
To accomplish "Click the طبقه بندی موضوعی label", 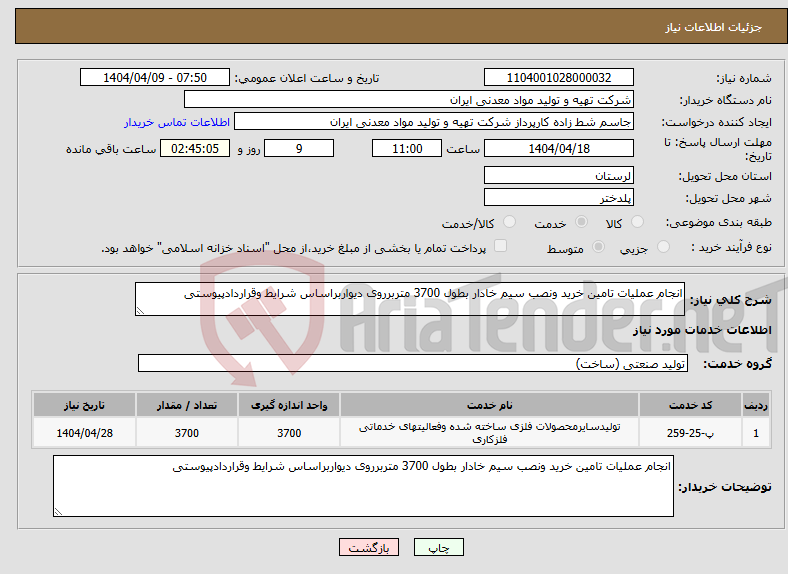I will pos(719,222).
